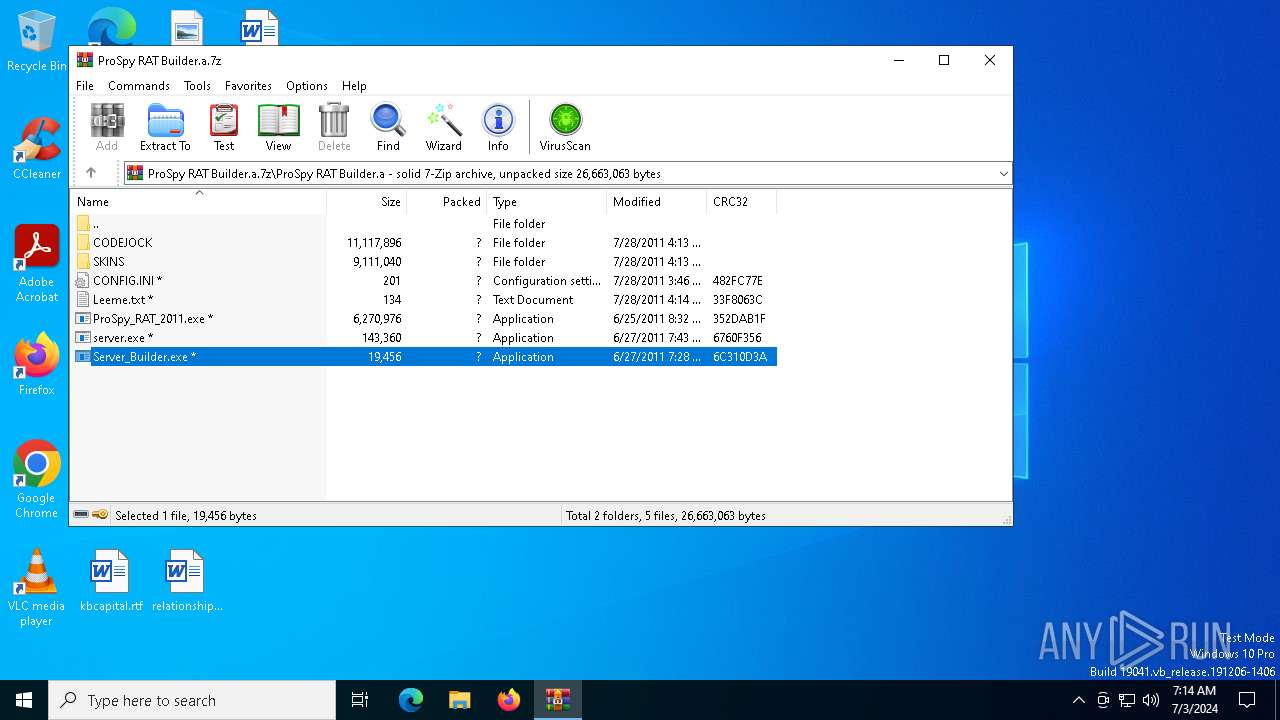The image size is (1280, 720).
Task: Click CRC32 value 482FC77E
Action: coord(738,281)
